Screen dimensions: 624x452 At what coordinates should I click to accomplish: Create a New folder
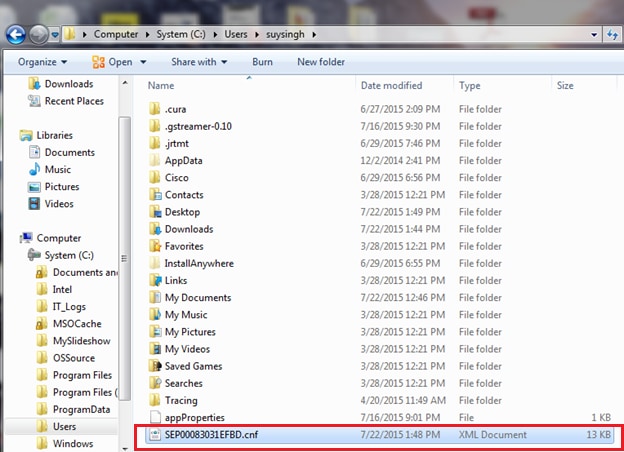click(321, 62)
